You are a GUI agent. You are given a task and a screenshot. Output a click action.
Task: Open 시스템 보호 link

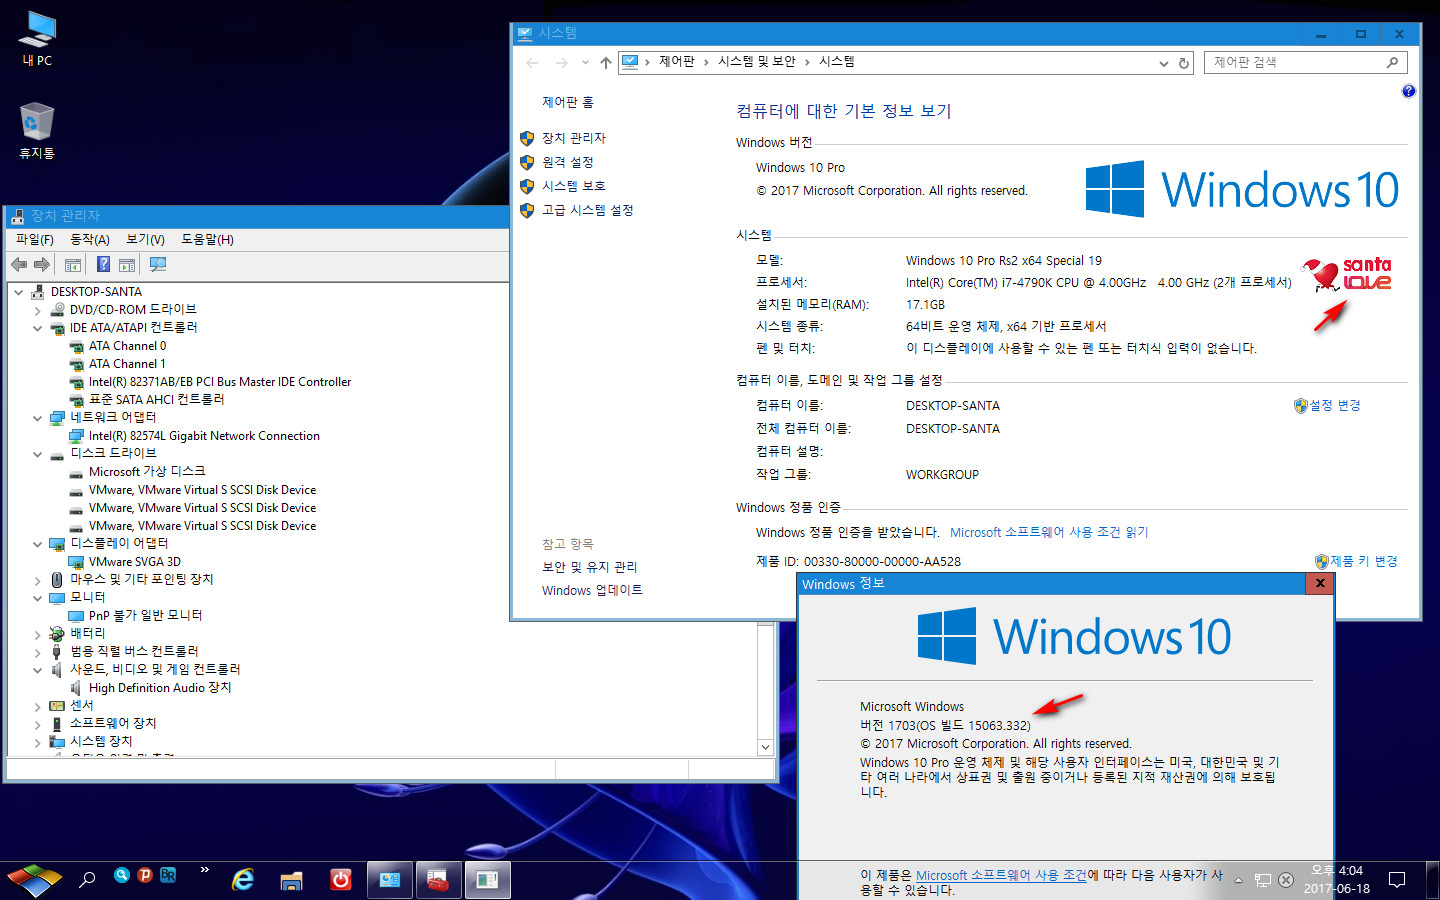click(x=574, y=186)
